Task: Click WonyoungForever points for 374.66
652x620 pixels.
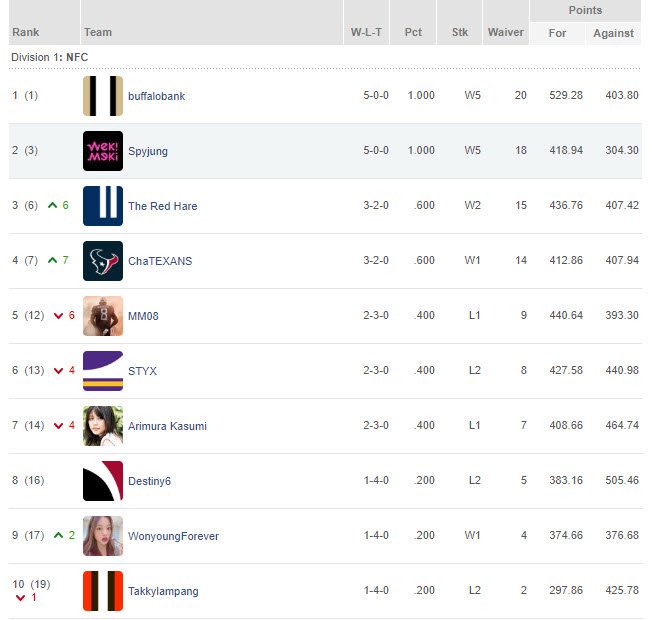Action: (566, 535)
